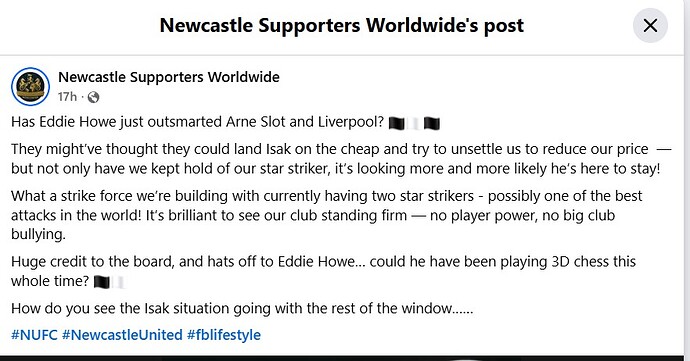Image resolution: width=690 pixels, height=361 pixels.
Task: Open the #NewcastleUnited hashtag
Action: coord(122,335)
